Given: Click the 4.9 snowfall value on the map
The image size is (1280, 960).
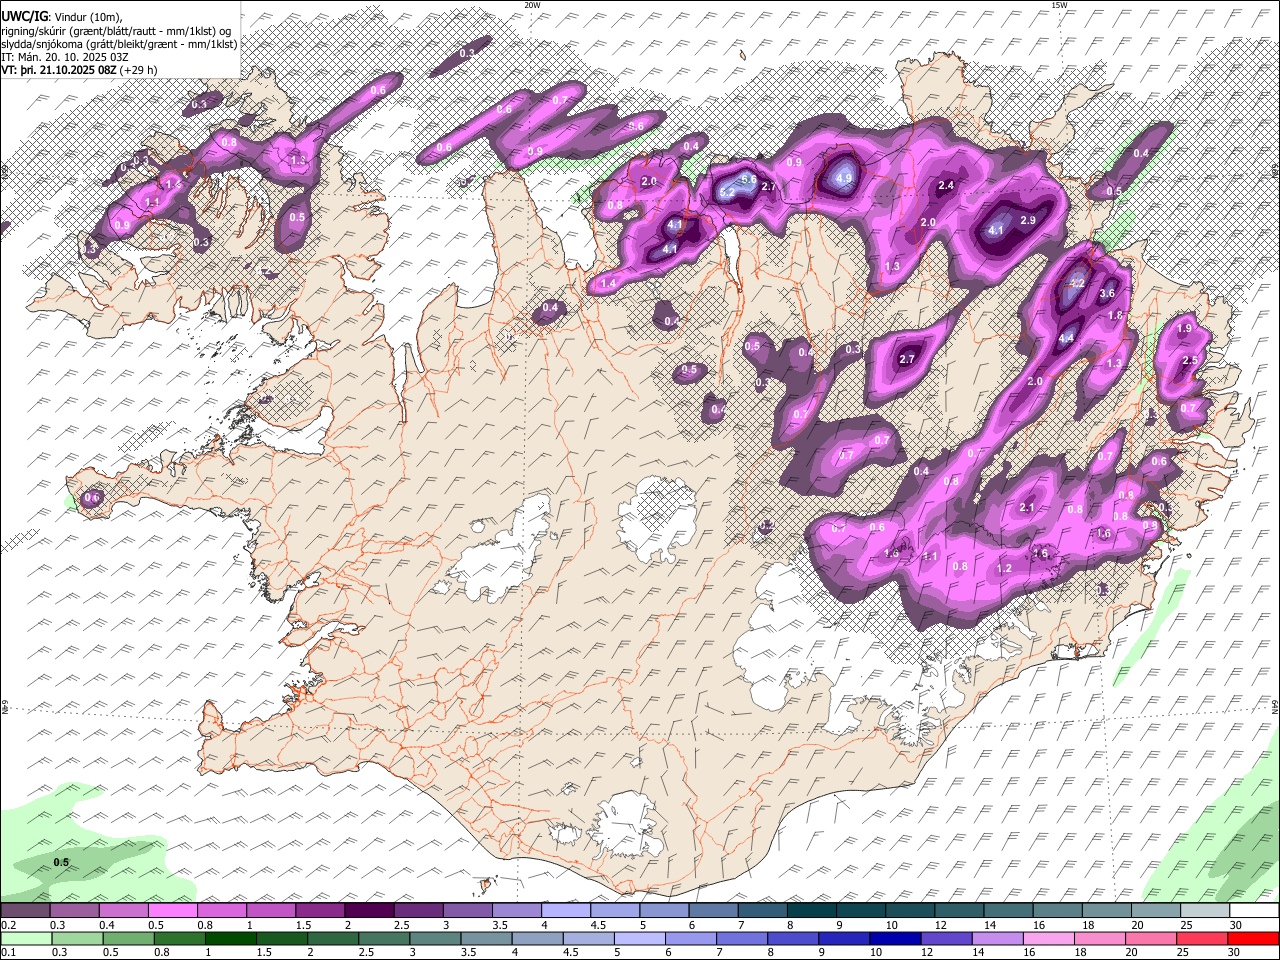Looking at the screenshot, I should click(x=843, y=179).
